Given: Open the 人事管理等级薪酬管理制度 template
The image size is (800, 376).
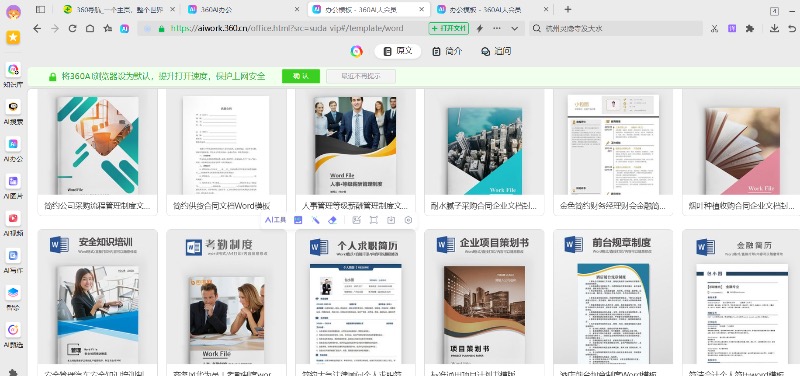Looking at the screenshot, I should tap(356, 152).
